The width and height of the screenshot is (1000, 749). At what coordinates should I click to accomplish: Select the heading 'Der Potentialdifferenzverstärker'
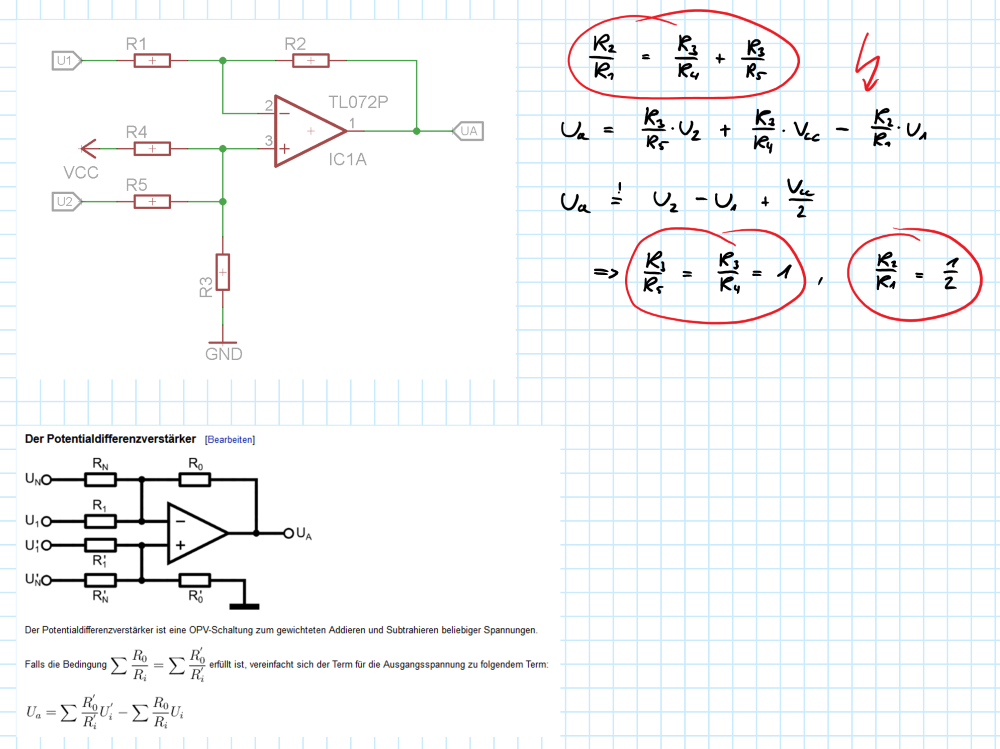[x=110, y=439]
